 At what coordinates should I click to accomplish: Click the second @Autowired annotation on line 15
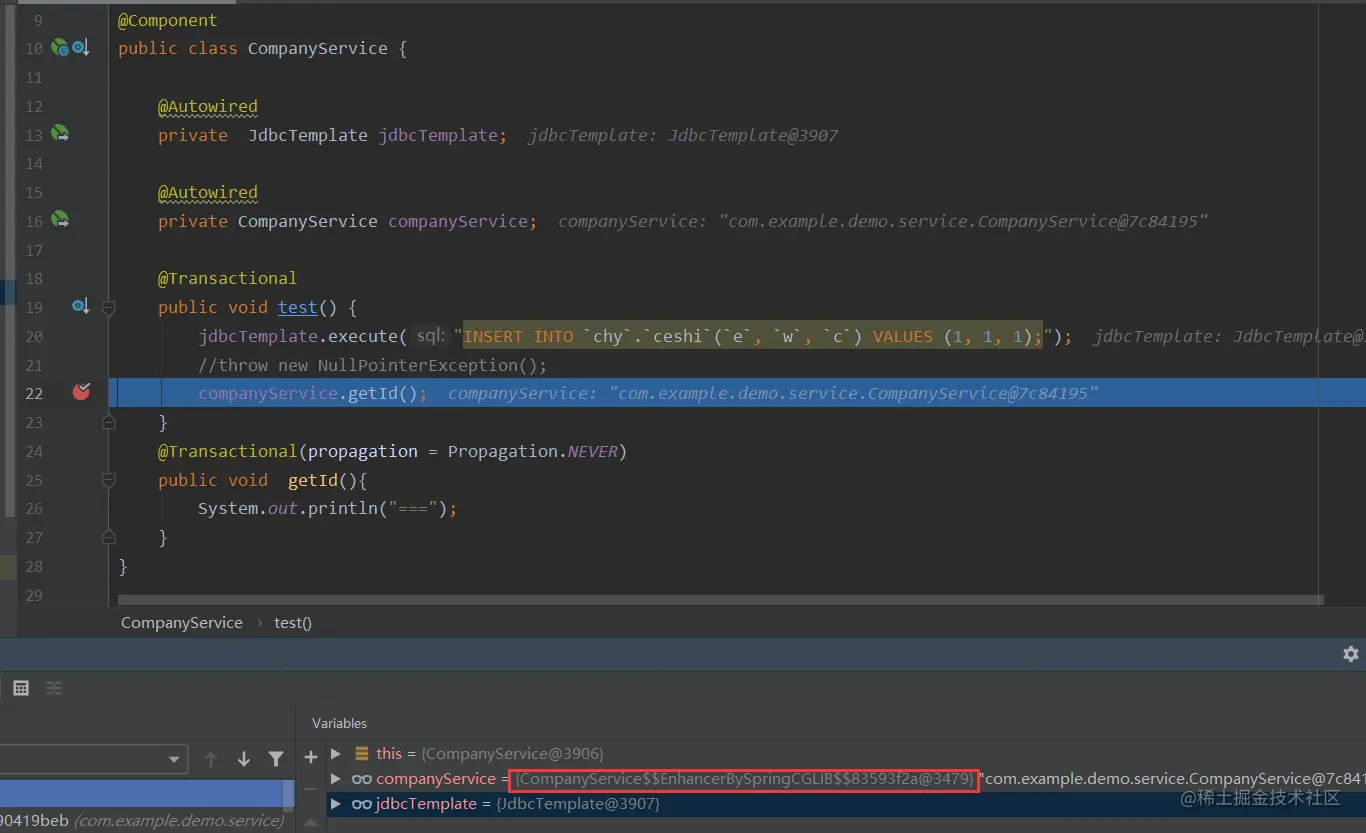tap(207, 192)
